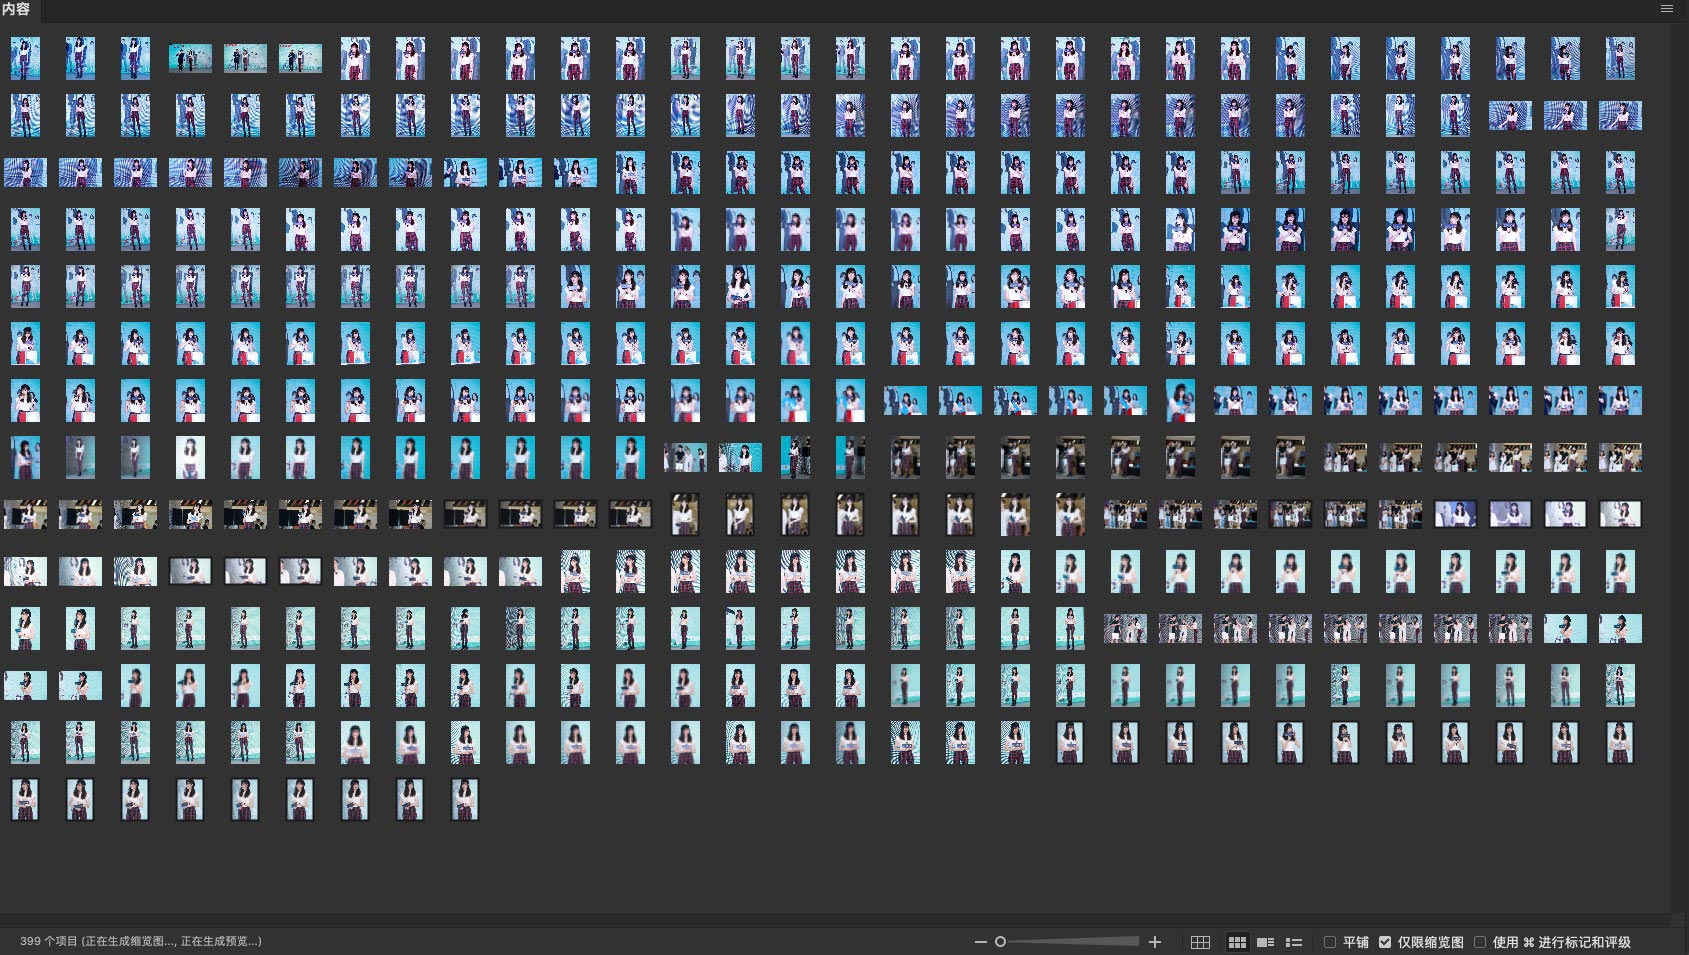Open the 内容 panel options menu
The width and height of the screenshot is (1689, 955).
pos(1666,9)
